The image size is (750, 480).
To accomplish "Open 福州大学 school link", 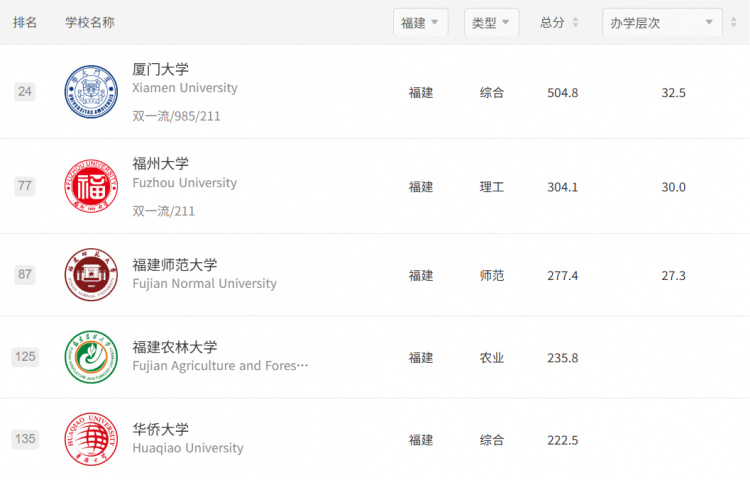I will 160,164.
